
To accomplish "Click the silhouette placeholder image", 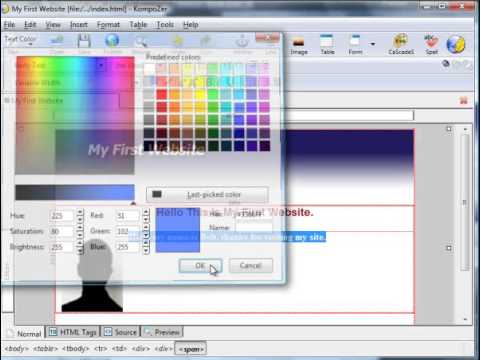I will pyautogui.click(x=92, y=275).
